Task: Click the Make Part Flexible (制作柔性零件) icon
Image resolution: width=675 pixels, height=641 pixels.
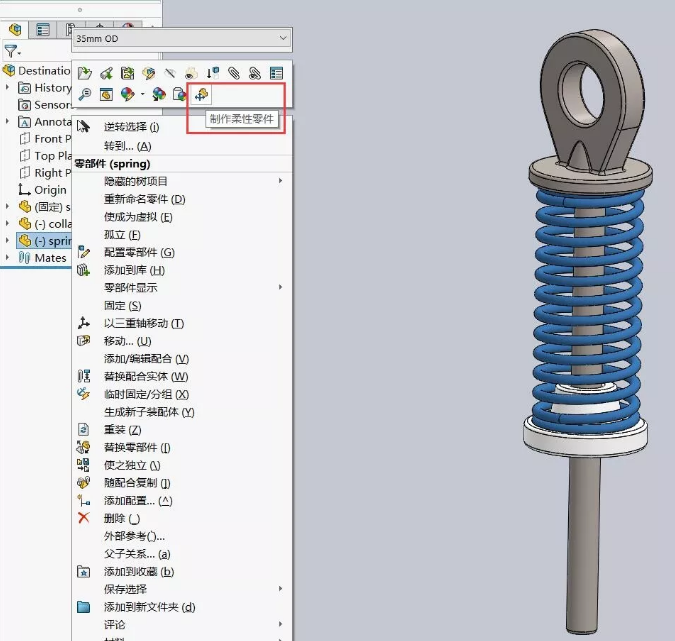Action: point(202,95)
